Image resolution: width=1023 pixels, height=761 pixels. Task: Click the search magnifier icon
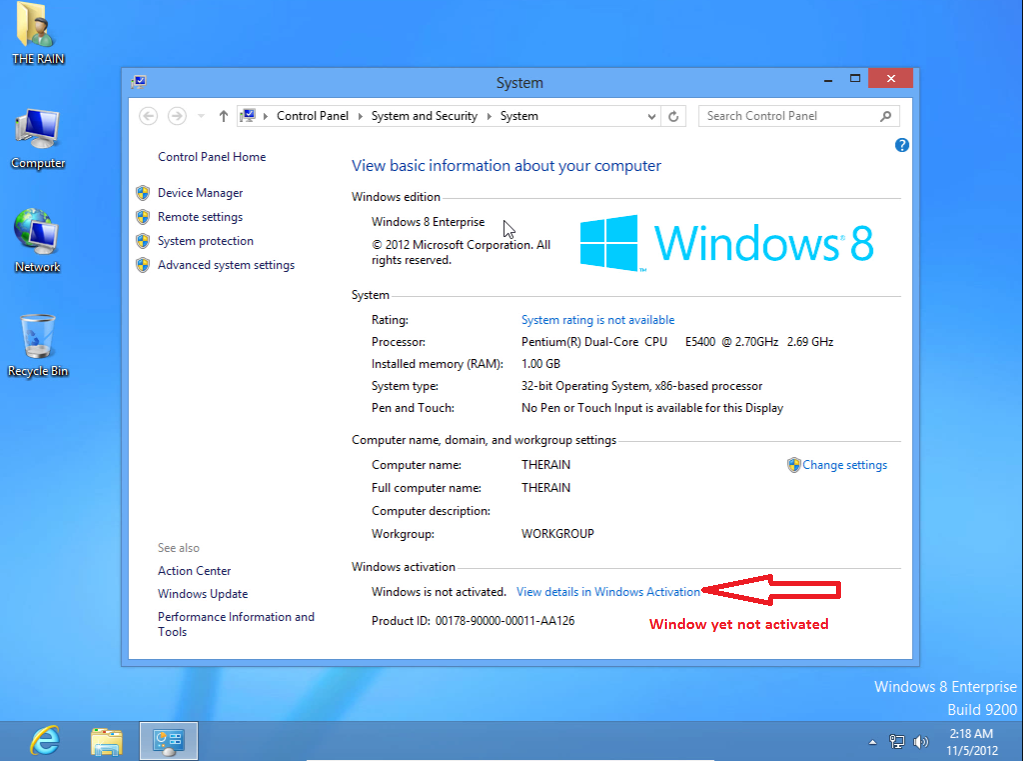pos(885,116)
